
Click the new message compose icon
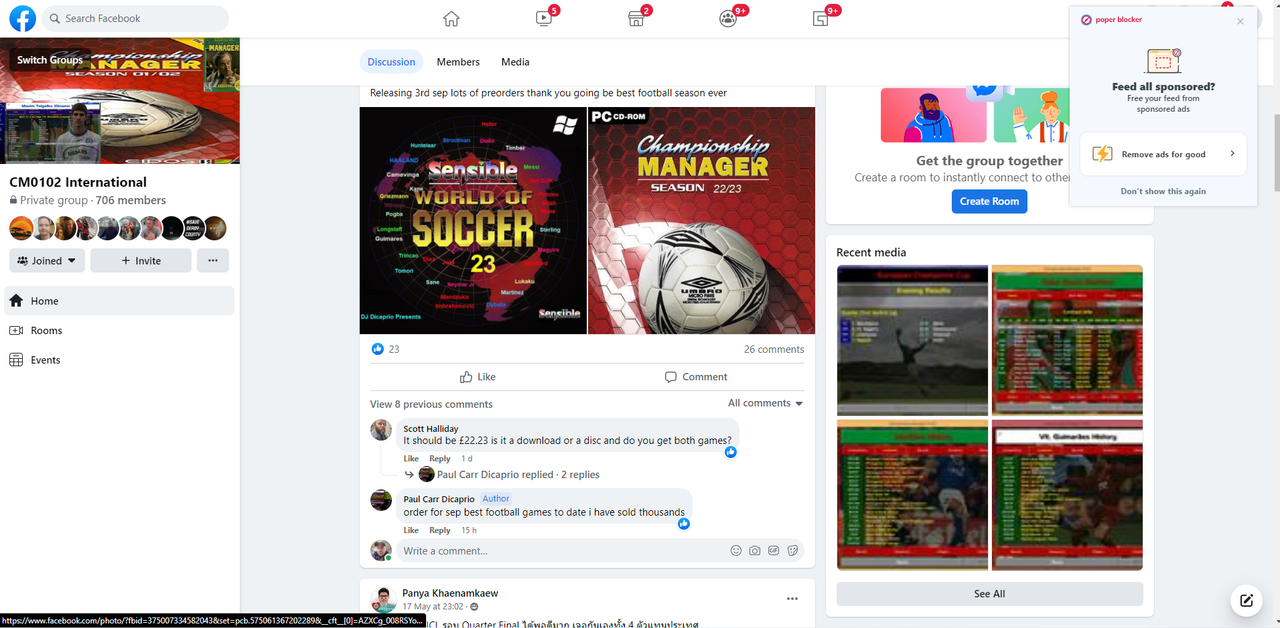[x=1246, y=600]
